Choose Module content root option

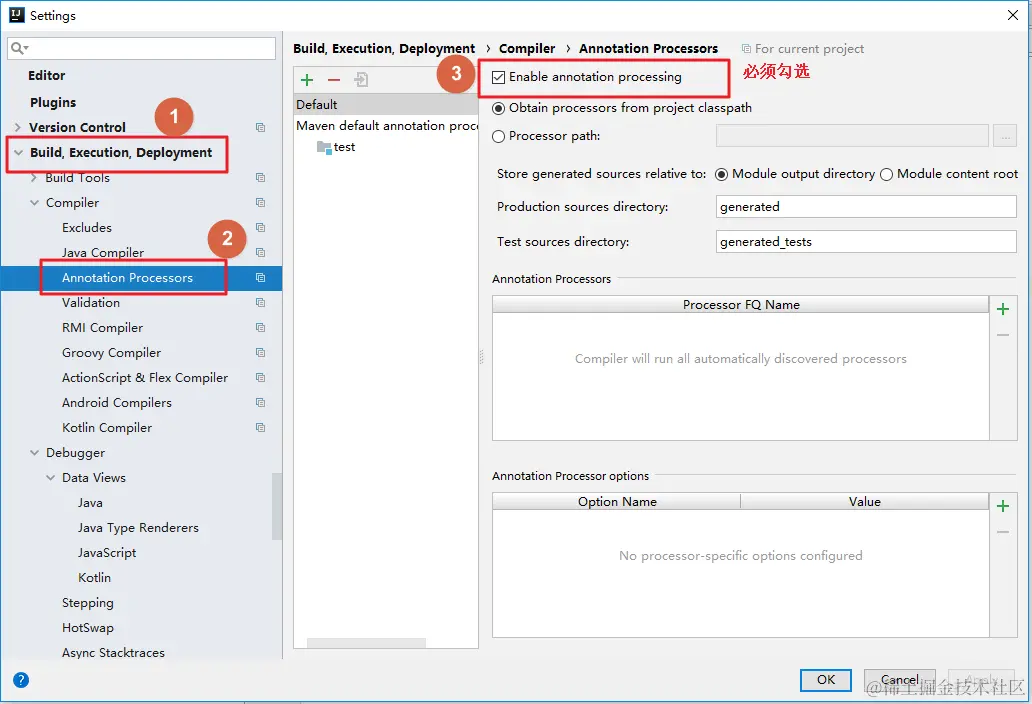point(887,174)
